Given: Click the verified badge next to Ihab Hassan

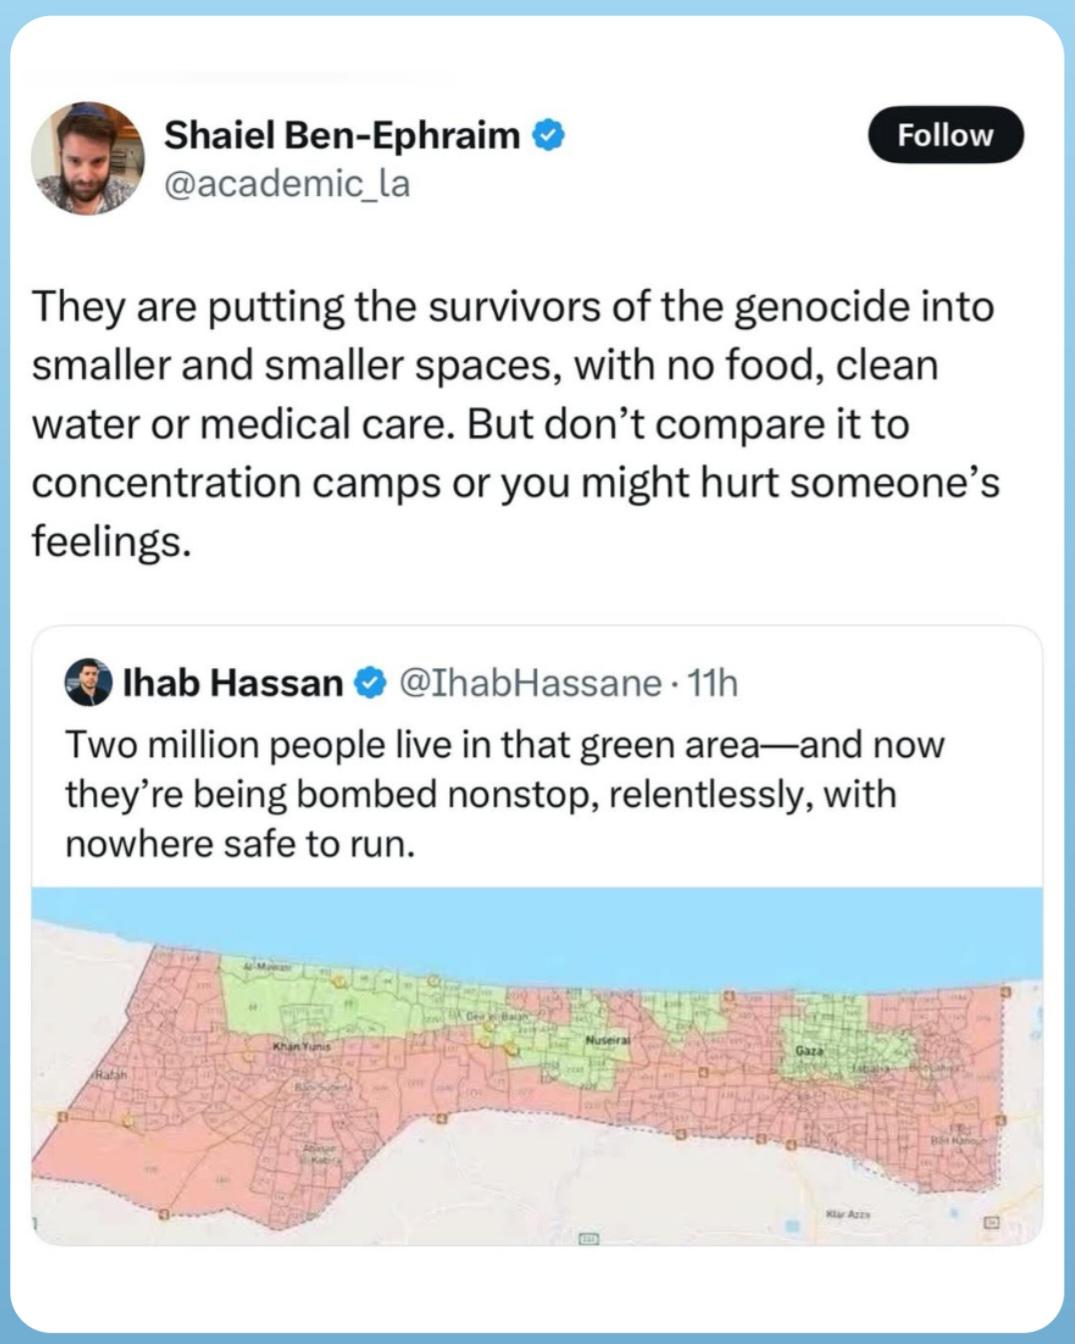Looking at the screenshot, I should pyautogui.click(x=369, y=683).
